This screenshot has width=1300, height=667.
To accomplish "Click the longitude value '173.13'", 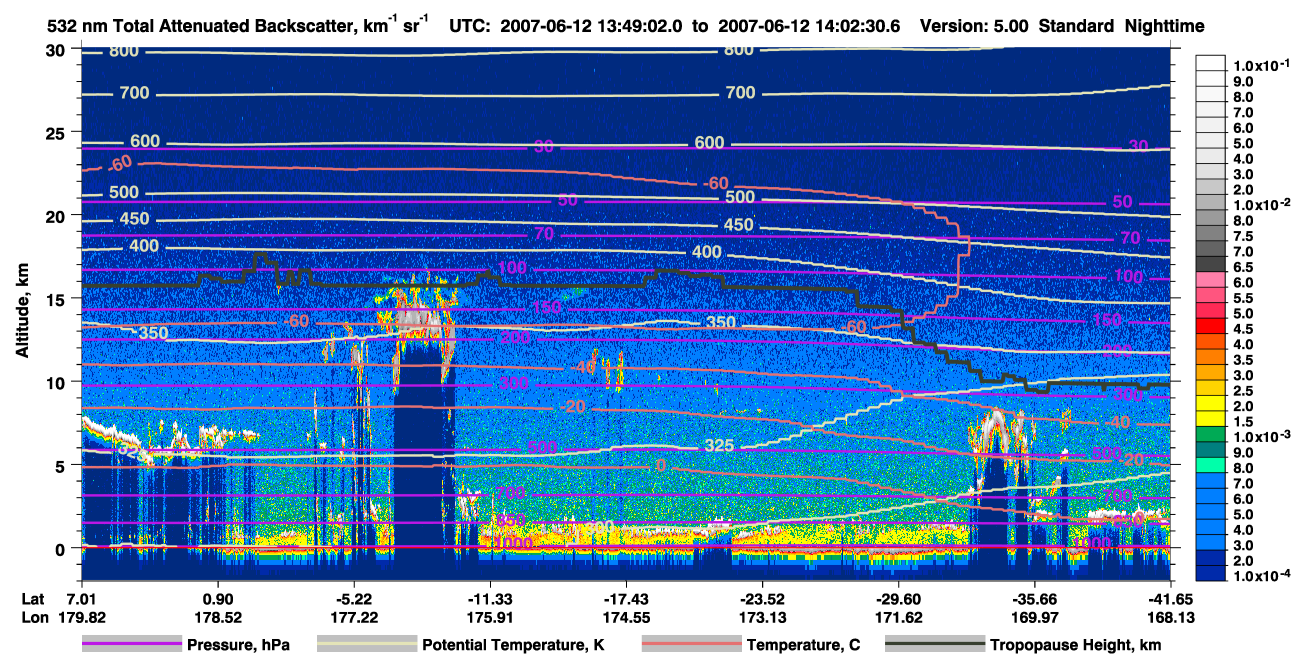I will (762, 617).
